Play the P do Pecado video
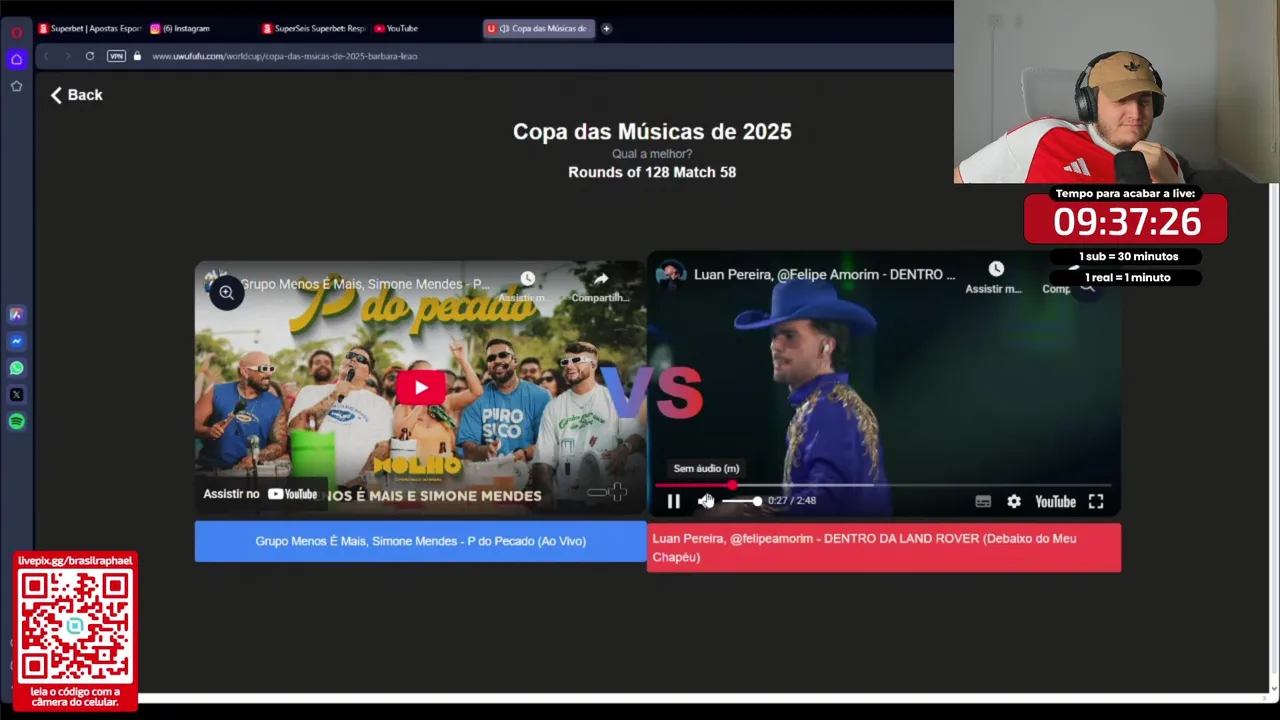The image size is (1280, 720). 420,388
